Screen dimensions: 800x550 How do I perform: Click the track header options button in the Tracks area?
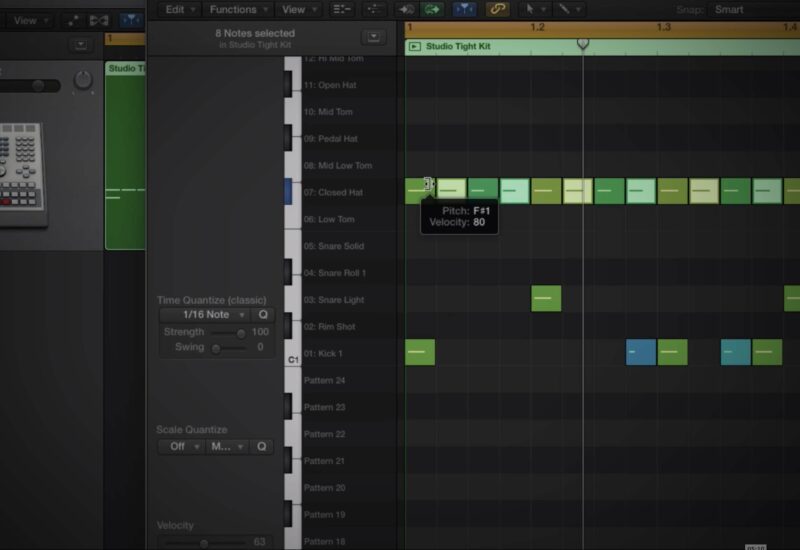click(x=81, y=45)
